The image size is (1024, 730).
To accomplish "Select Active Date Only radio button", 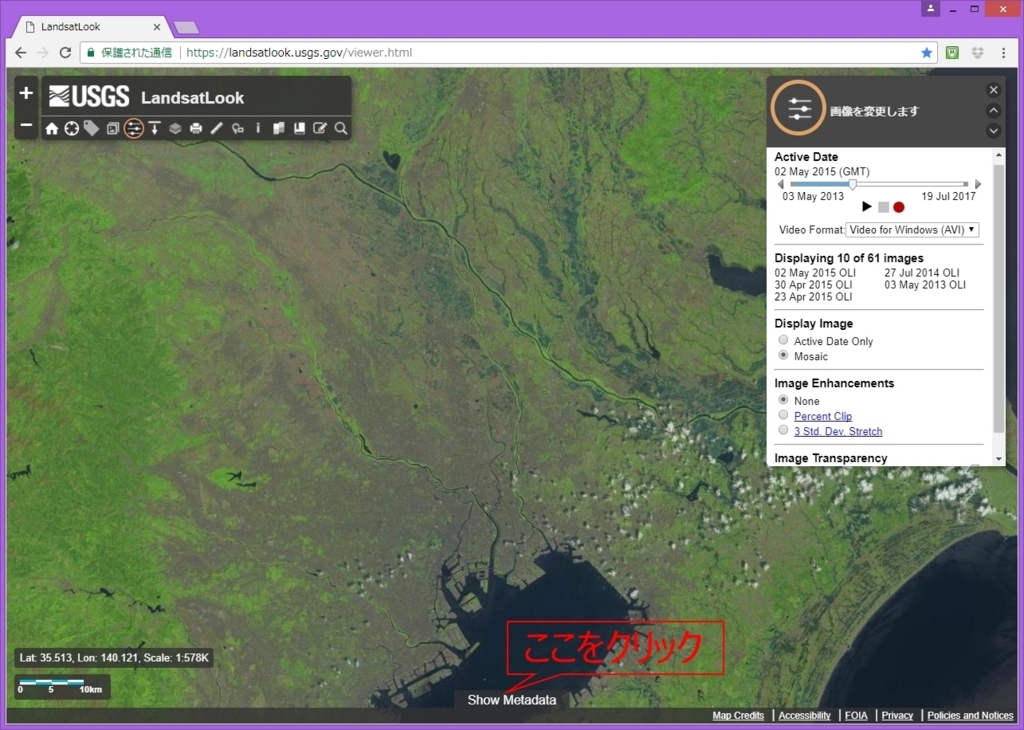I will click(783, 340).
